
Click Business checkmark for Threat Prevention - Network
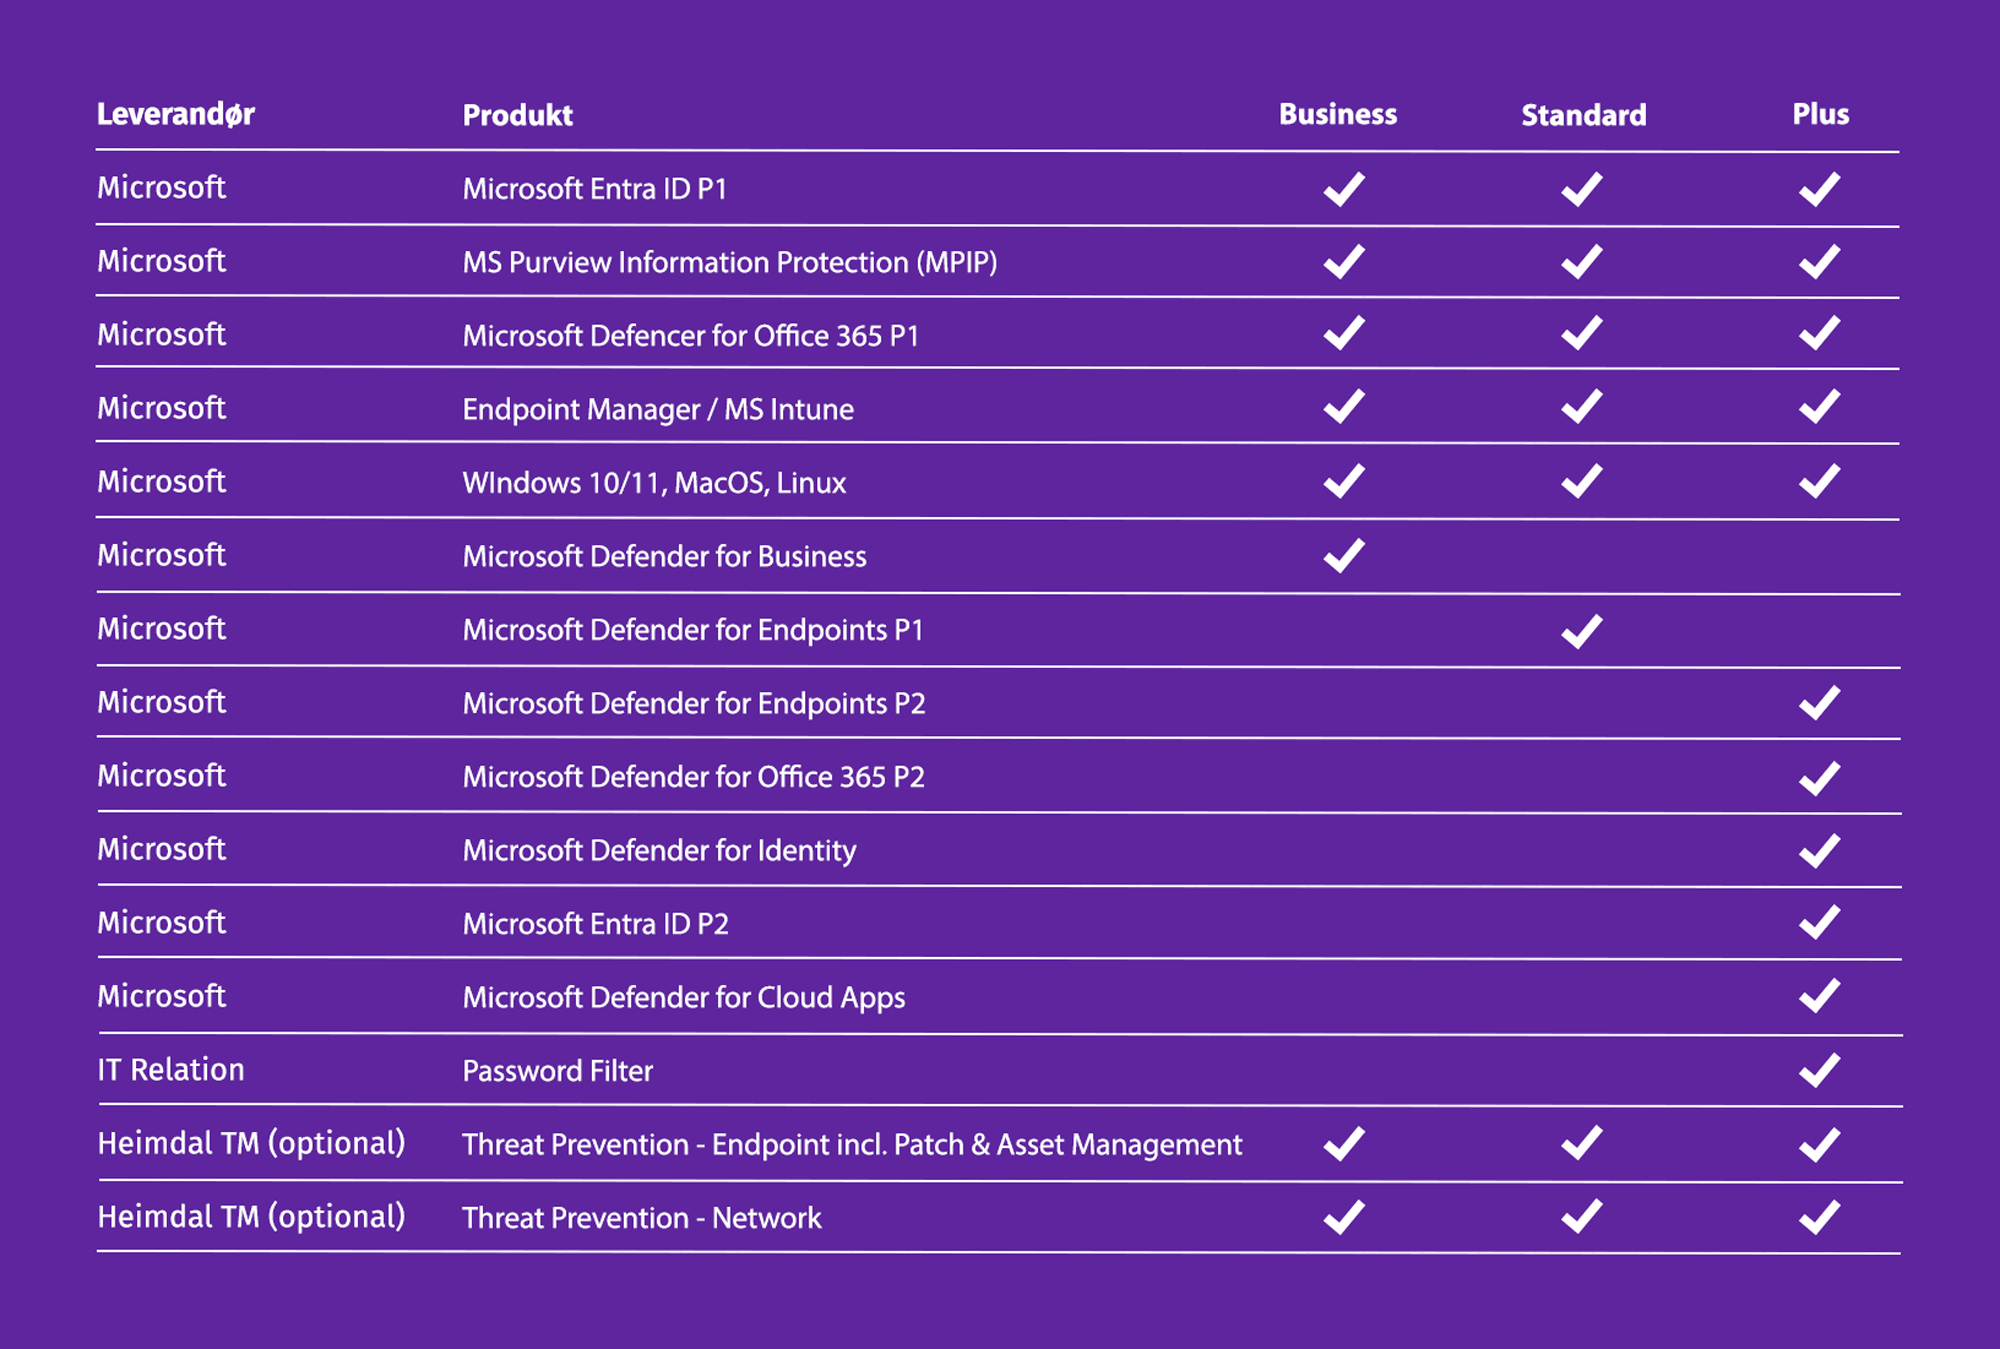[x=1343, y=1217]
